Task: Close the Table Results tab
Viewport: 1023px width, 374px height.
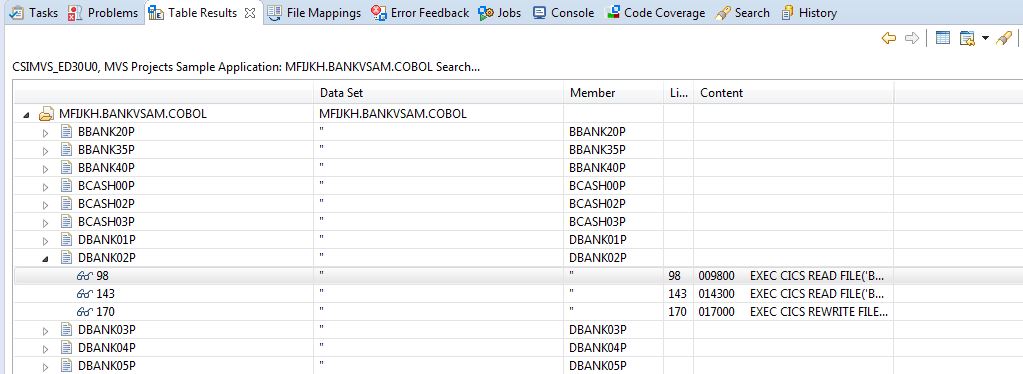Action: click(x=250, y=13)
